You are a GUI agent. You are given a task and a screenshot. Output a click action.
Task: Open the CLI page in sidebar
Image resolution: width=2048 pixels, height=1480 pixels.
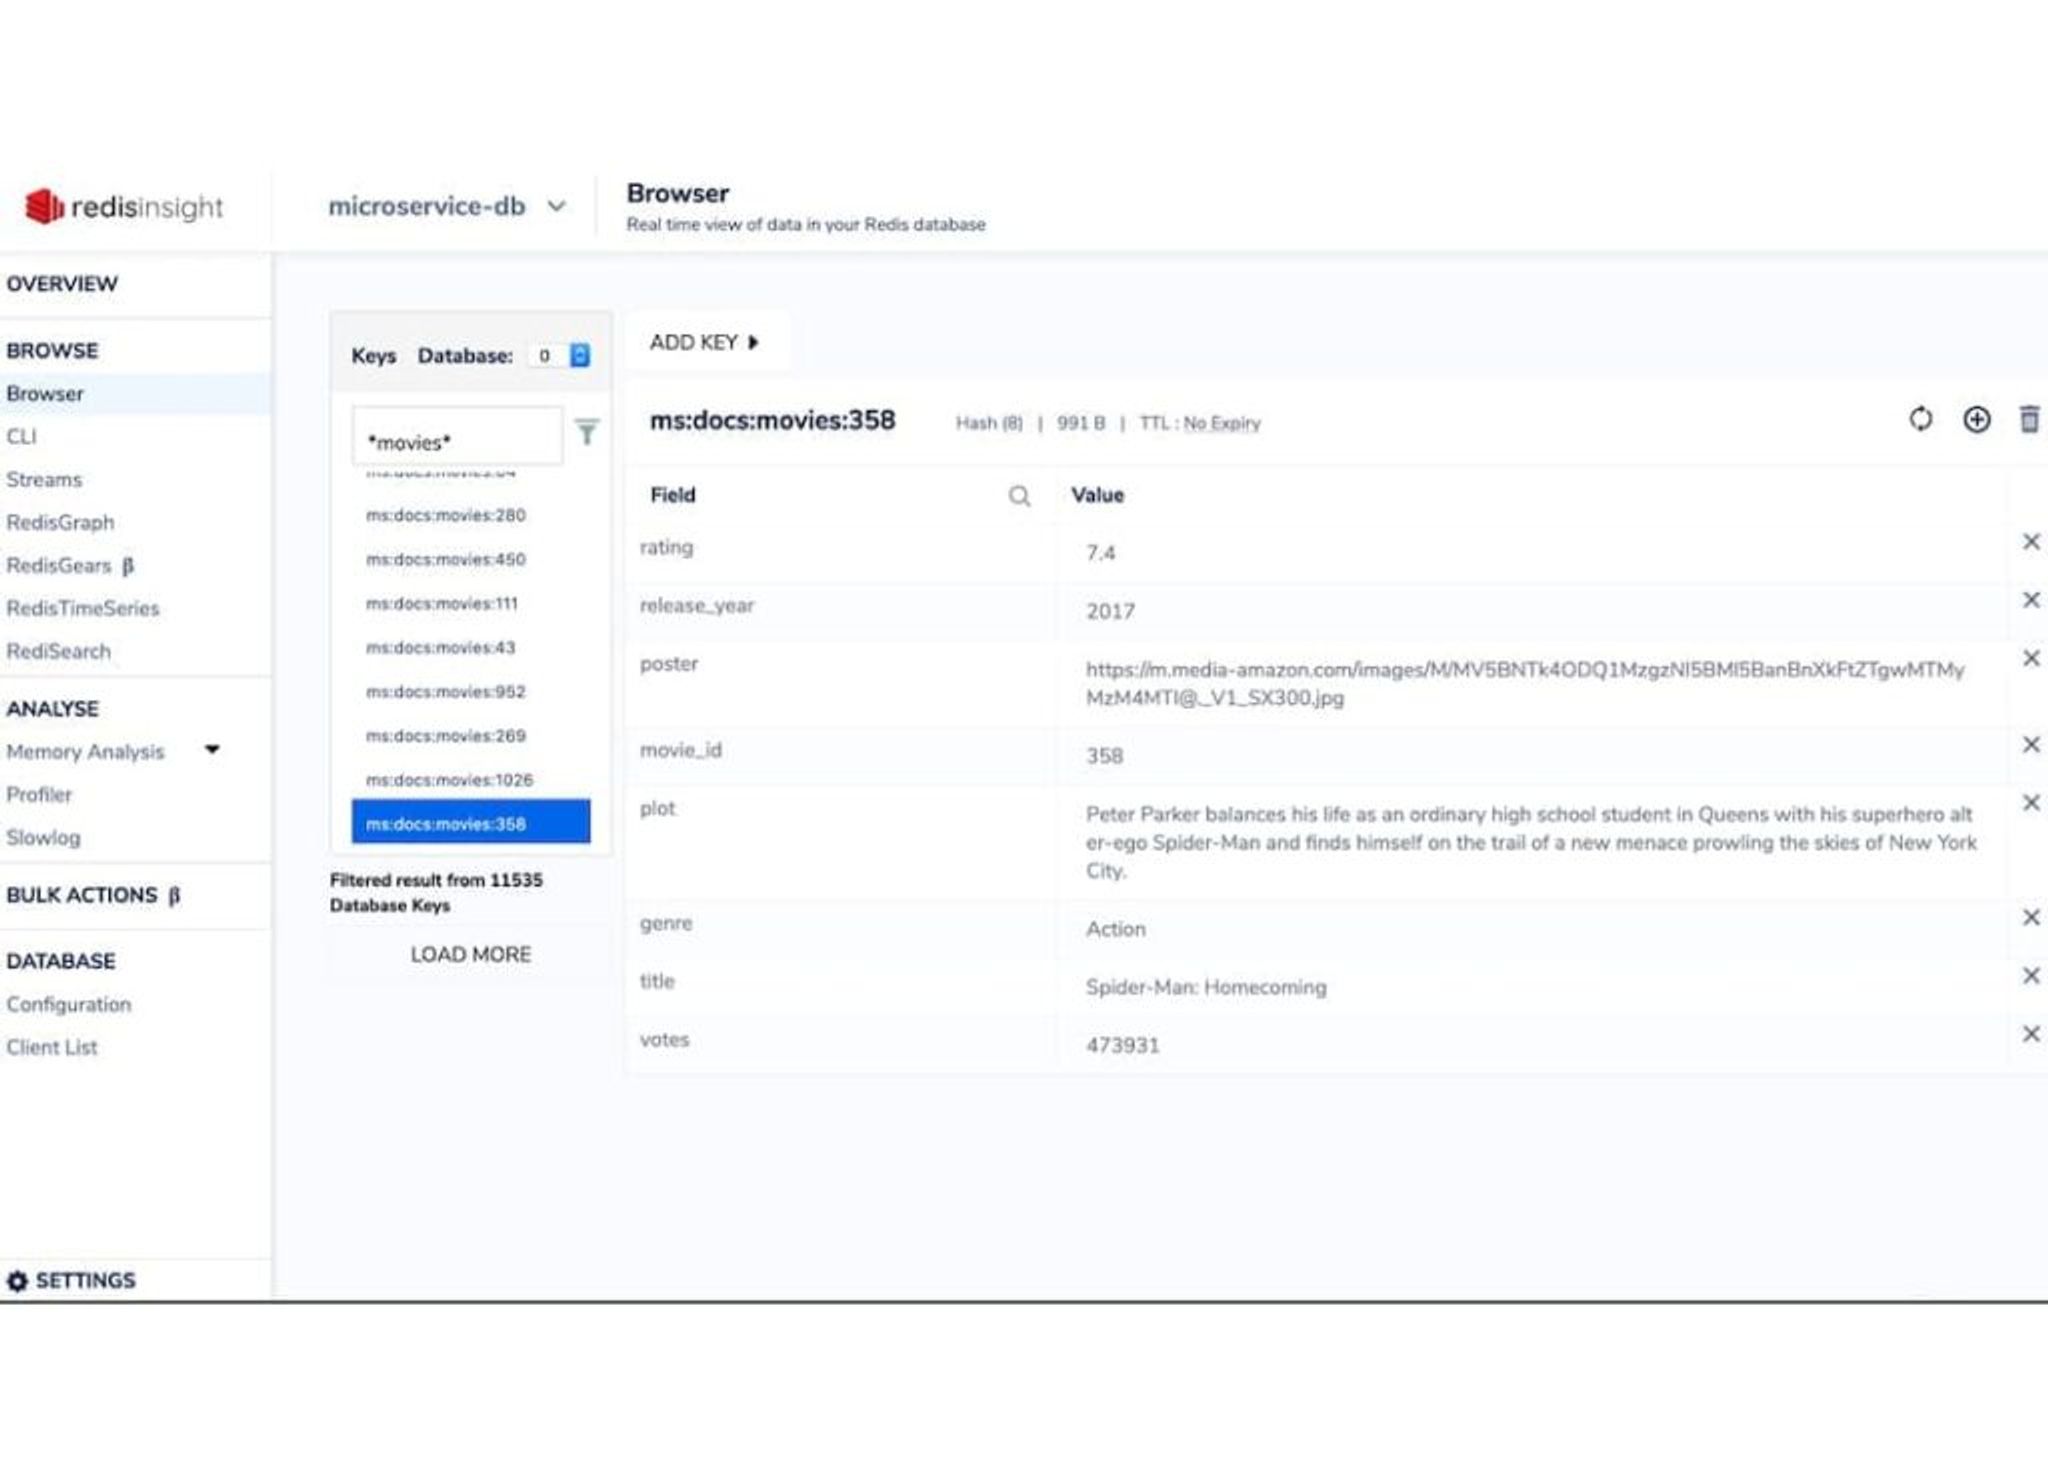click(x=22, y=437)
